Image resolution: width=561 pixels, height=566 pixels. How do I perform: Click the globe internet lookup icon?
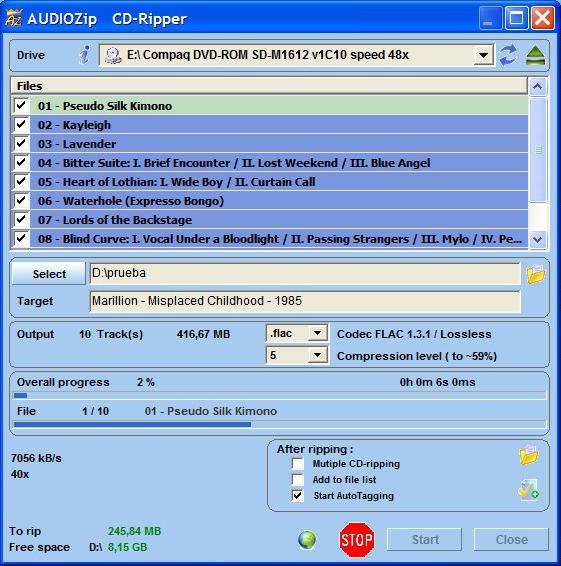point(307,540)
